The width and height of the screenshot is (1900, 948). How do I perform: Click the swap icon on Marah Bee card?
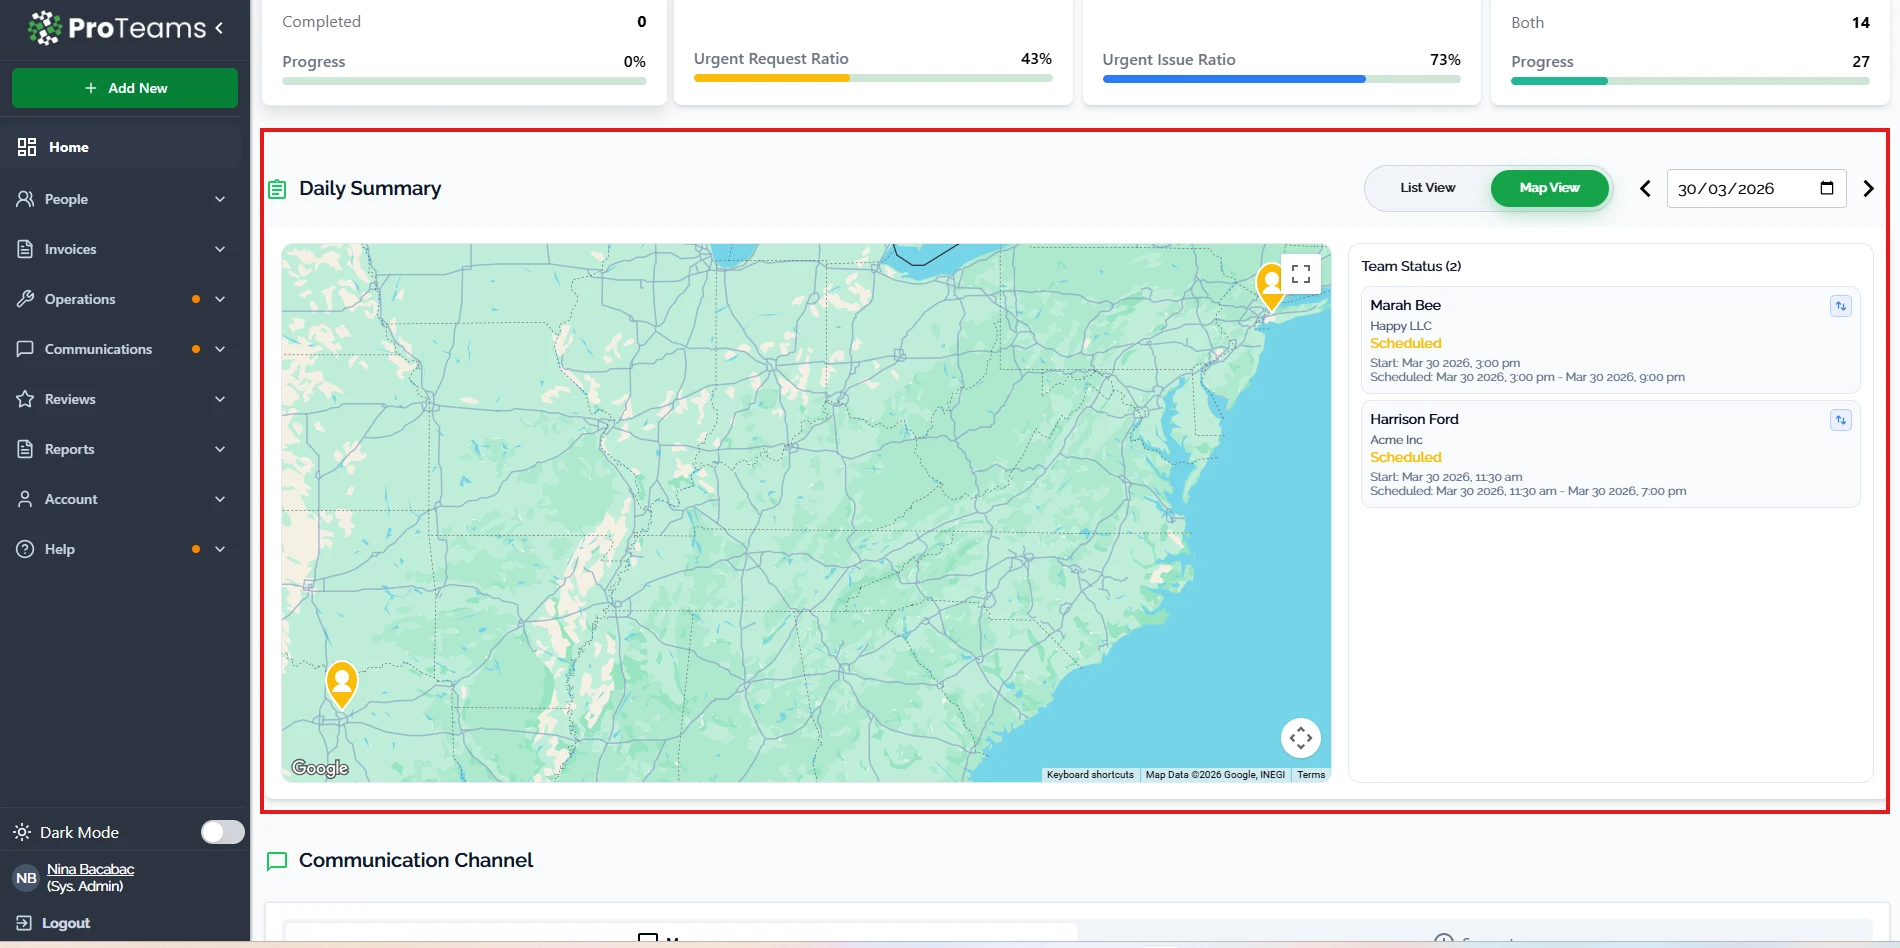coord(1840,307)
